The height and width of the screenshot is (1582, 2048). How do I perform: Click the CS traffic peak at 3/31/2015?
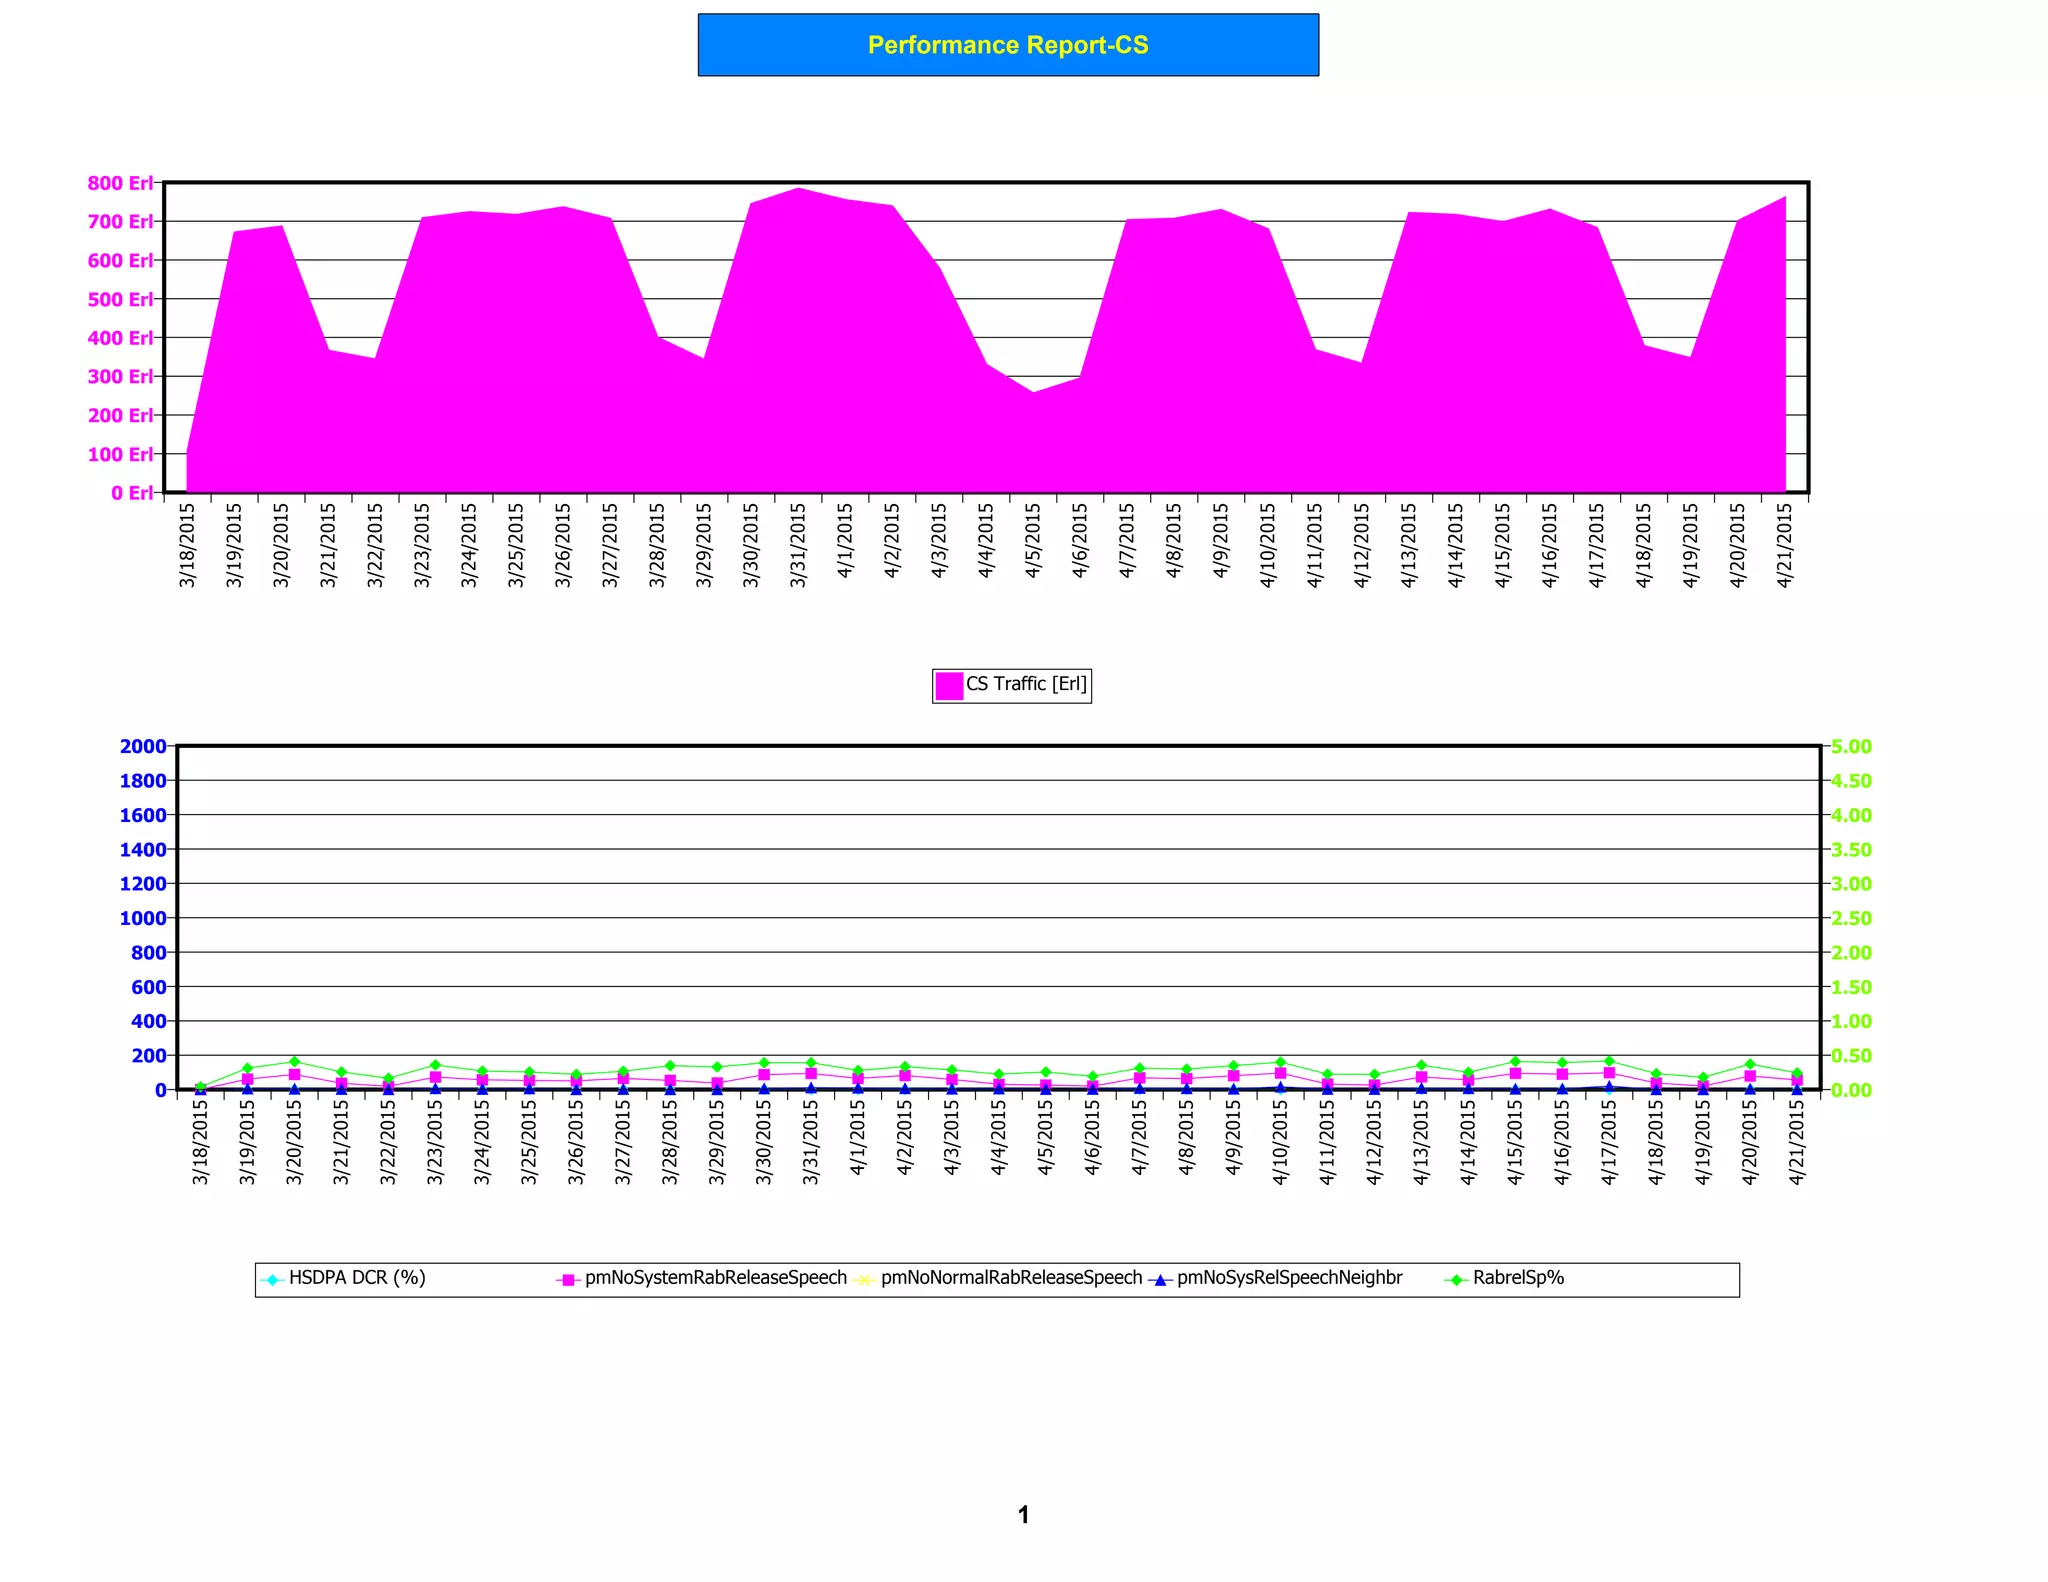(798, 189)
